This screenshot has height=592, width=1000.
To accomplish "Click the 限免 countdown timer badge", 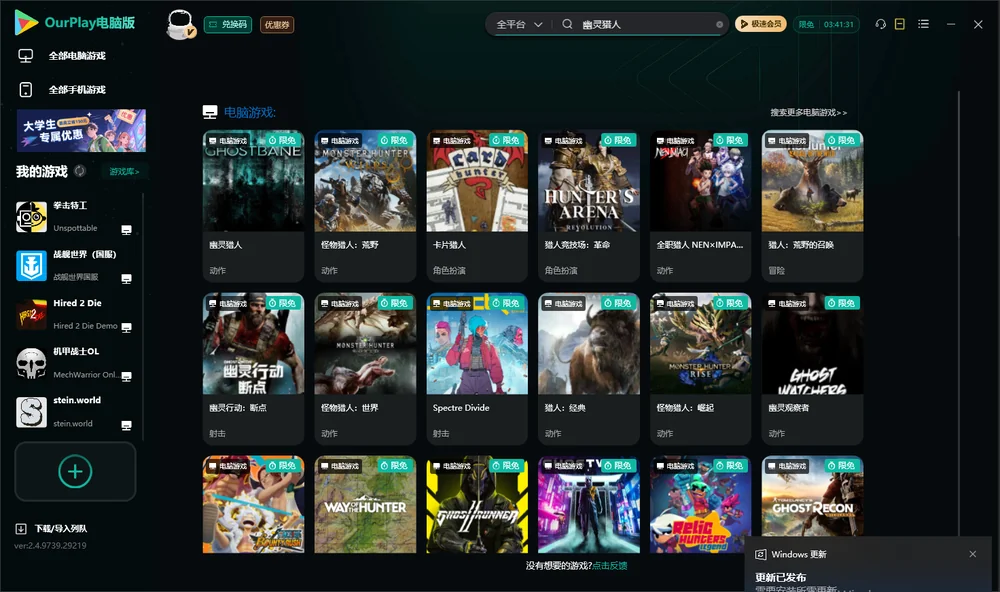I will click(826, 24).
